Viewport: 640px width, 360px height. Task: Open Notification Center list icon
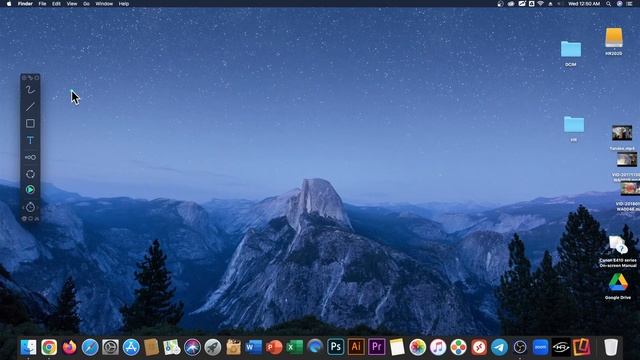629,4
